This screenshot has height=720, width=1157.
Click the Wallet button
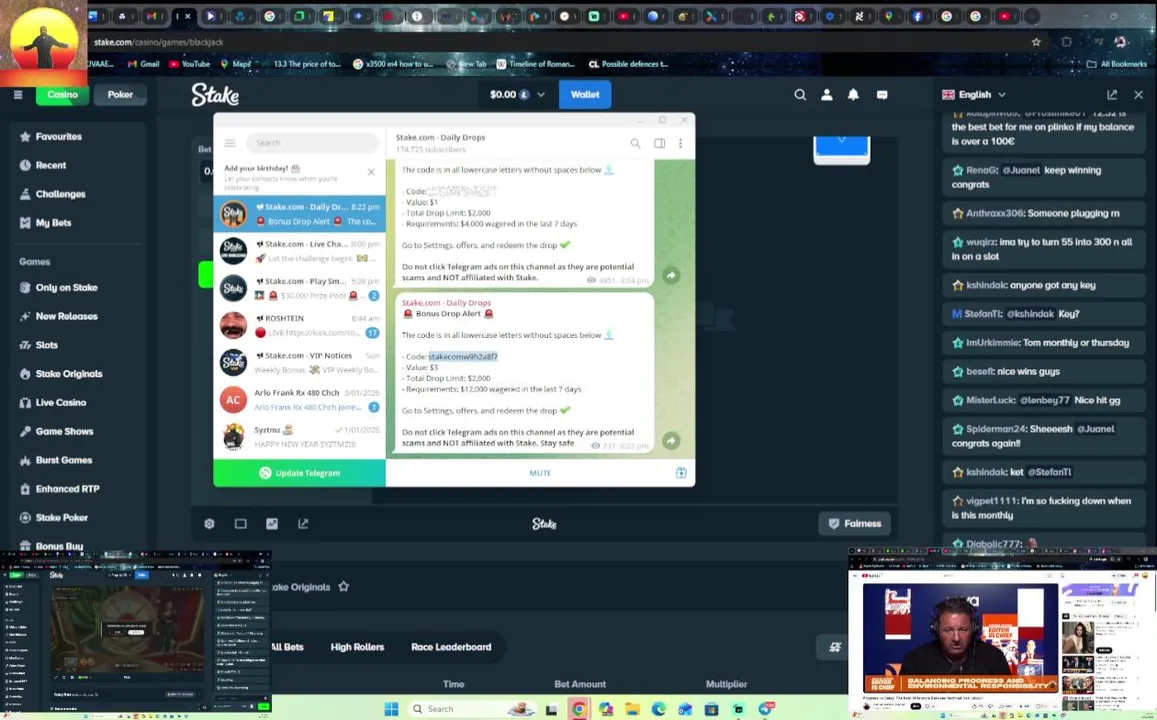pos(584,94)
